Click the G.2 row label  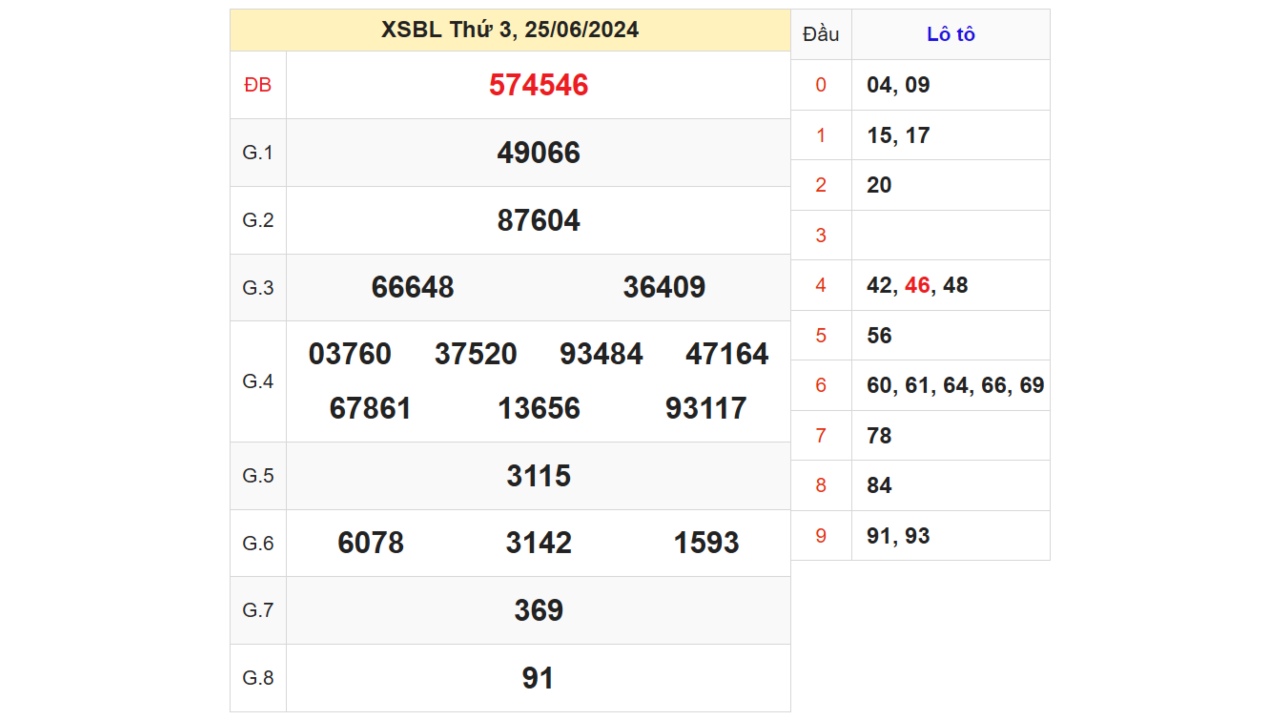click(258, 220)
